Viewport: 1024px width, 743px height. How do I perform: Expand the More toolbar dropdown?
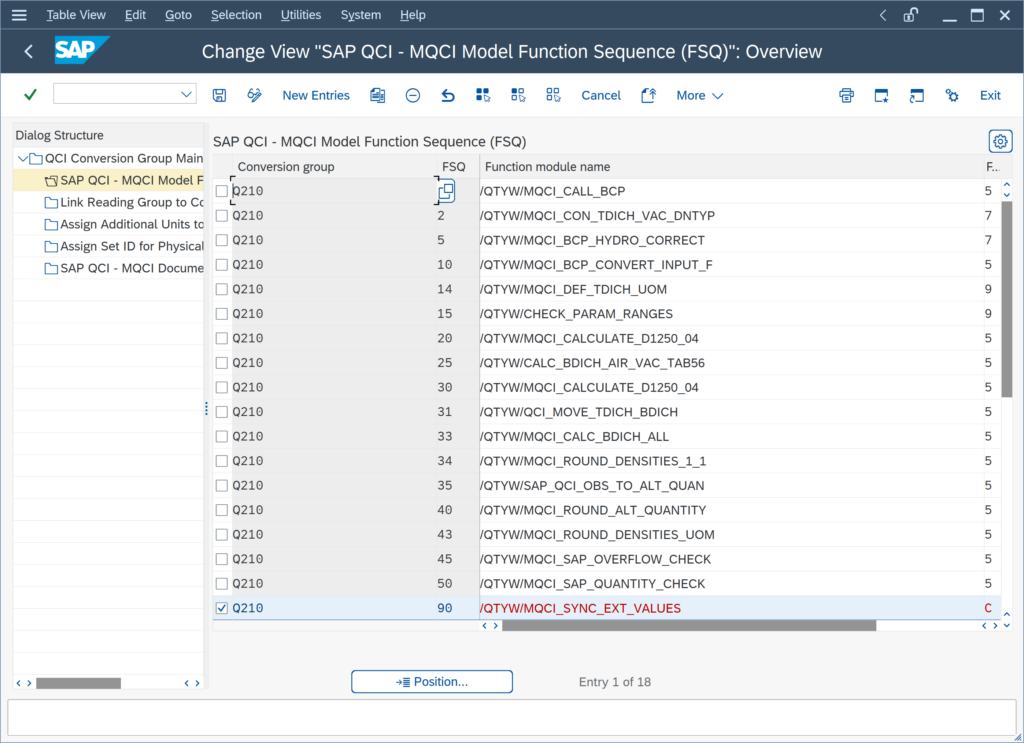(699, 95)
